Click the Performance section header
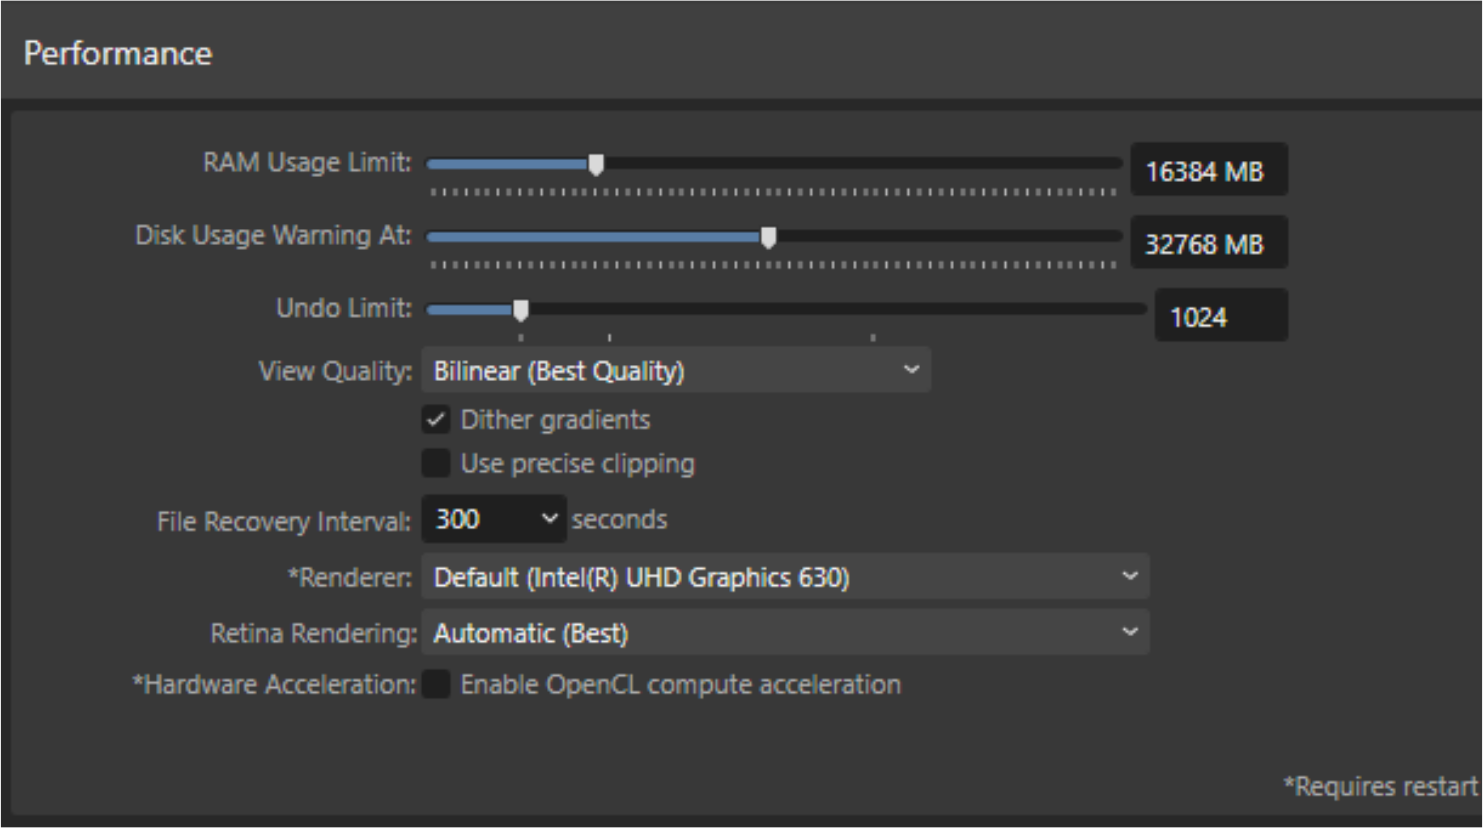Image resolution: width=1483 pixels, height=828 pixels. 118,53
